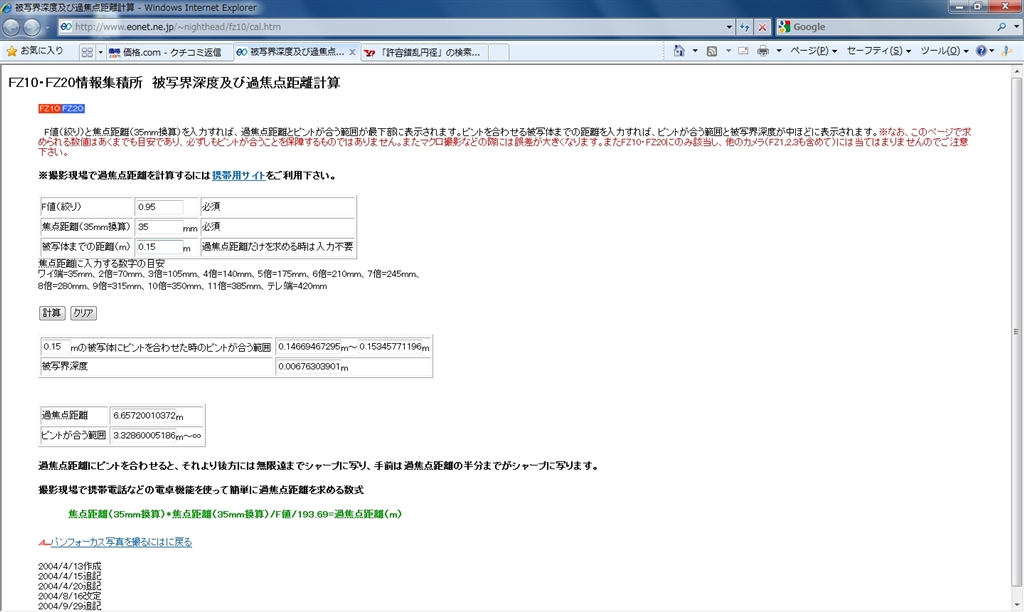Viewport: 1024px width, 612px height.
Task: Run search with the magnifier icon
Action: [x=1001, y=27]
